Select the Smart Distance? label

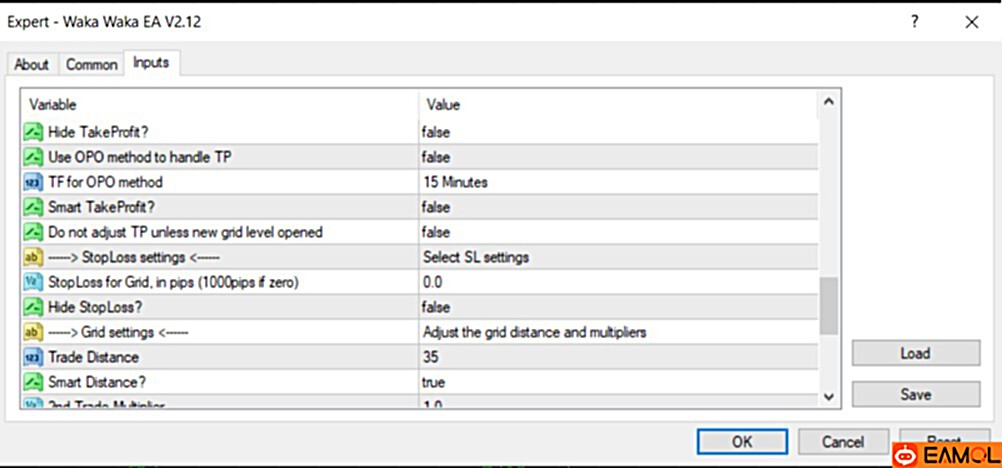click(x=96, y=382)
